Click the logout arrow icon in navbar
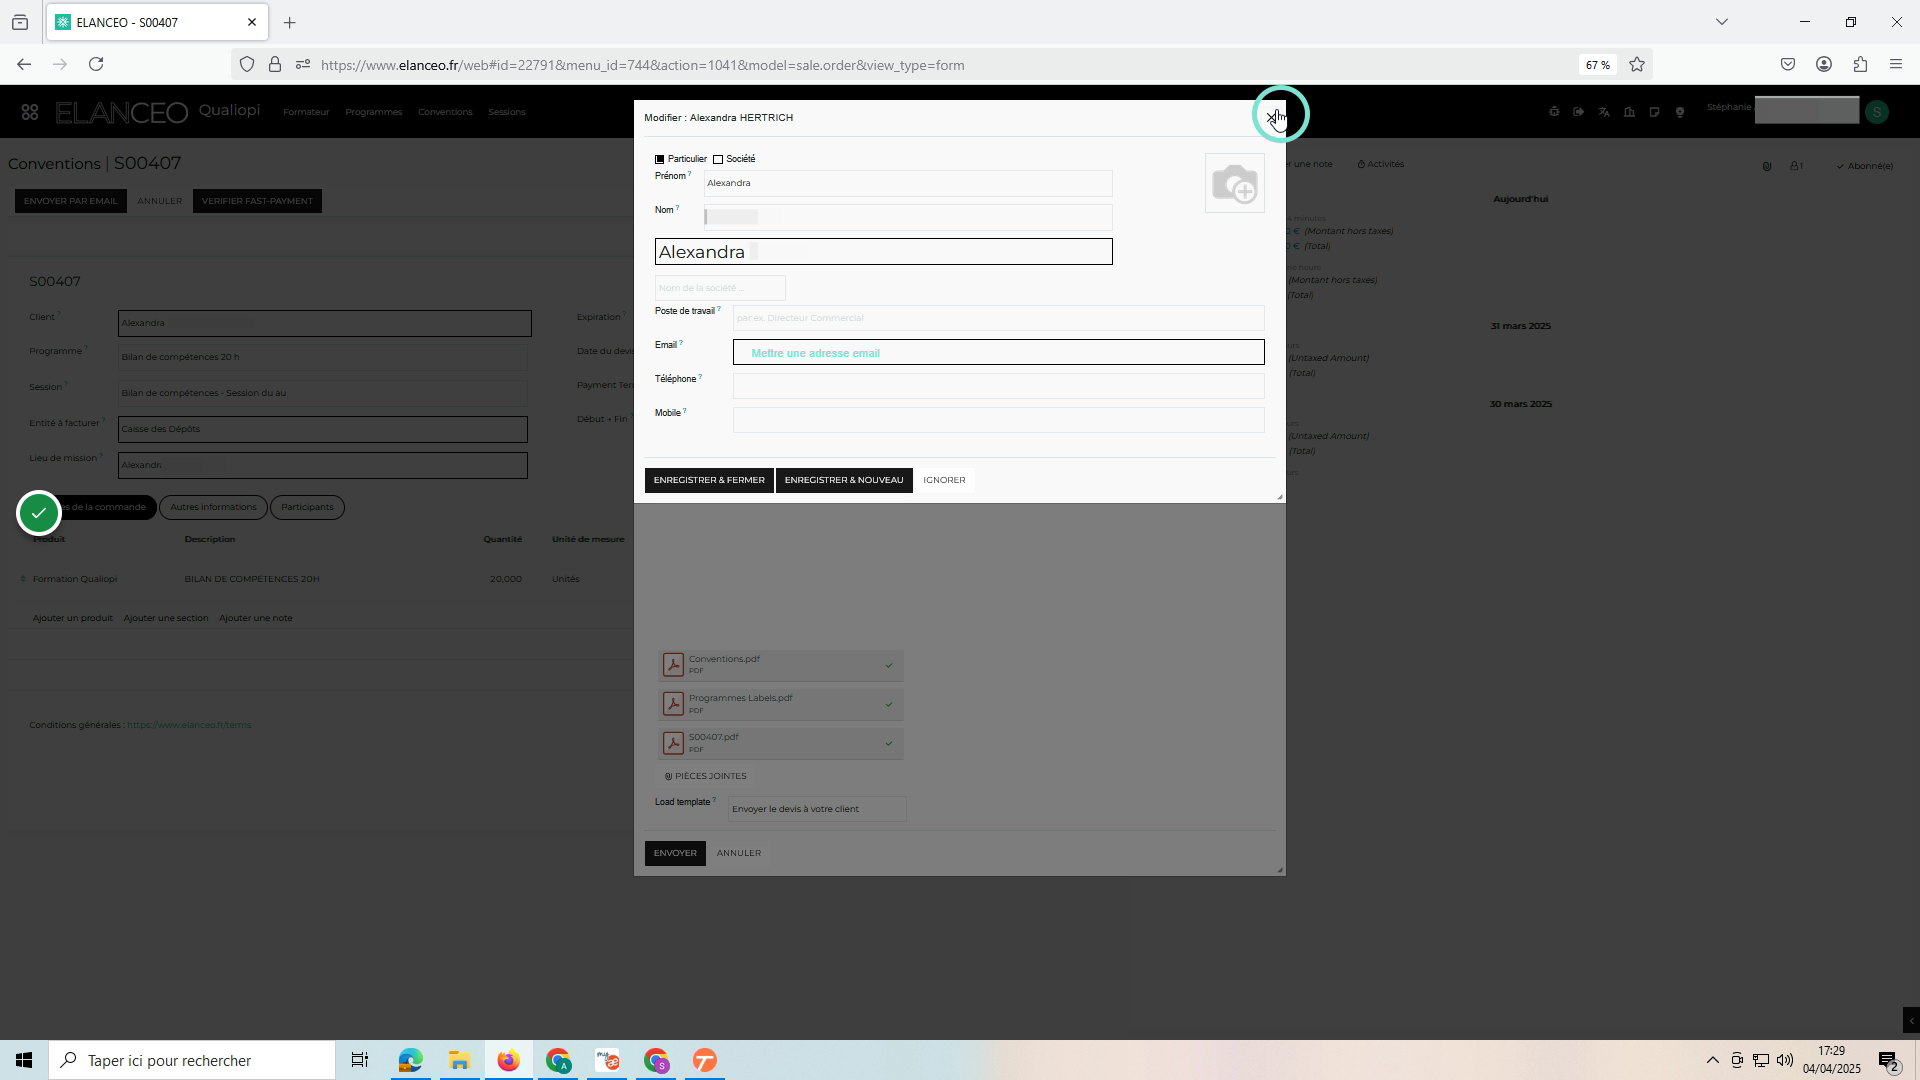 (x=1579, y=112)
